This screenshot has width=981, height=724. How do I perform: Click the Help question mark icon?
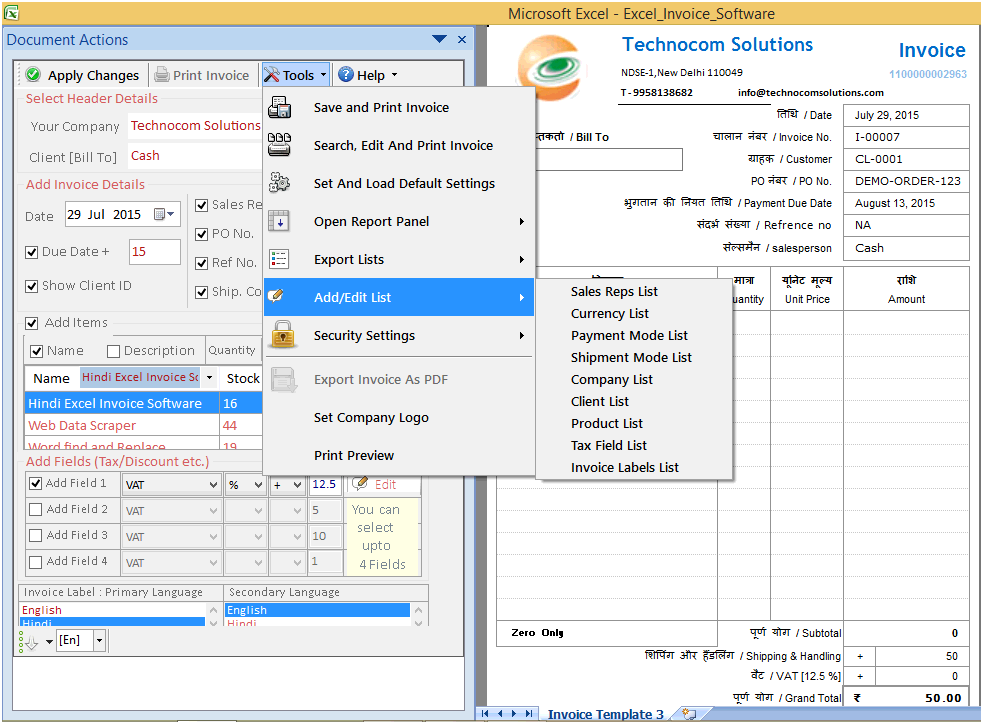[x=347, y=74]
